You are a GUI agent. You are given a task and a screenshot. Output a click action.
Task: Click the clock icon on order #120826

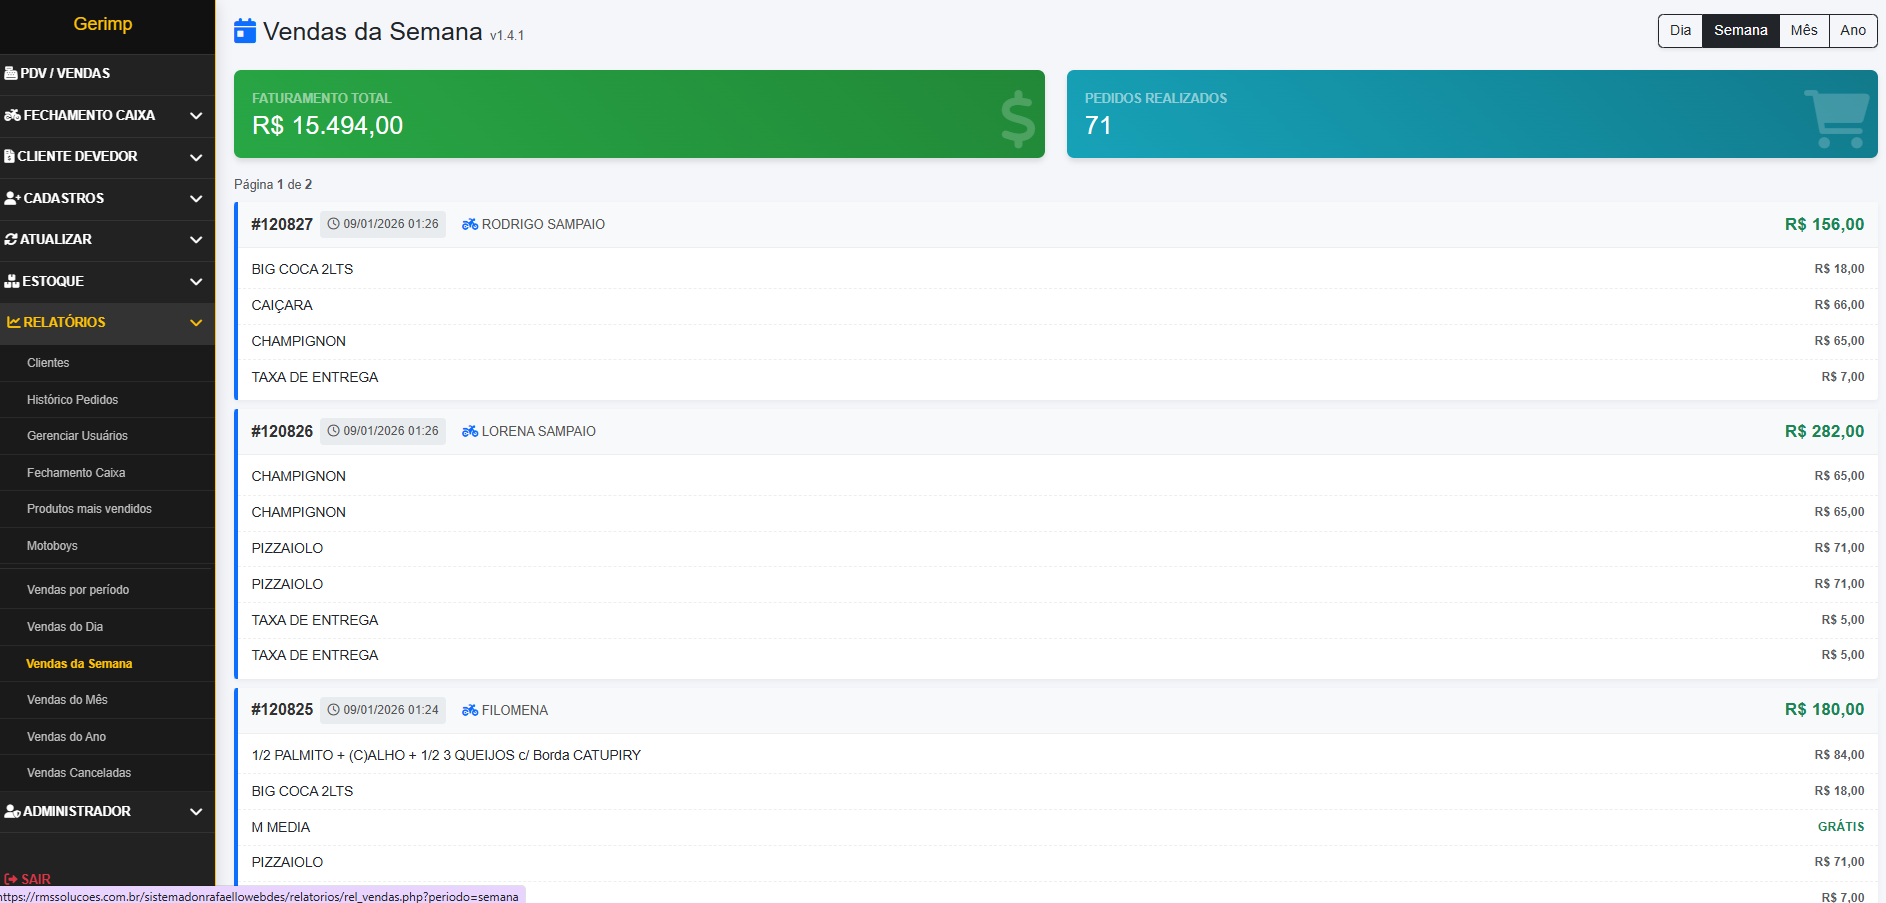point(334,431)
